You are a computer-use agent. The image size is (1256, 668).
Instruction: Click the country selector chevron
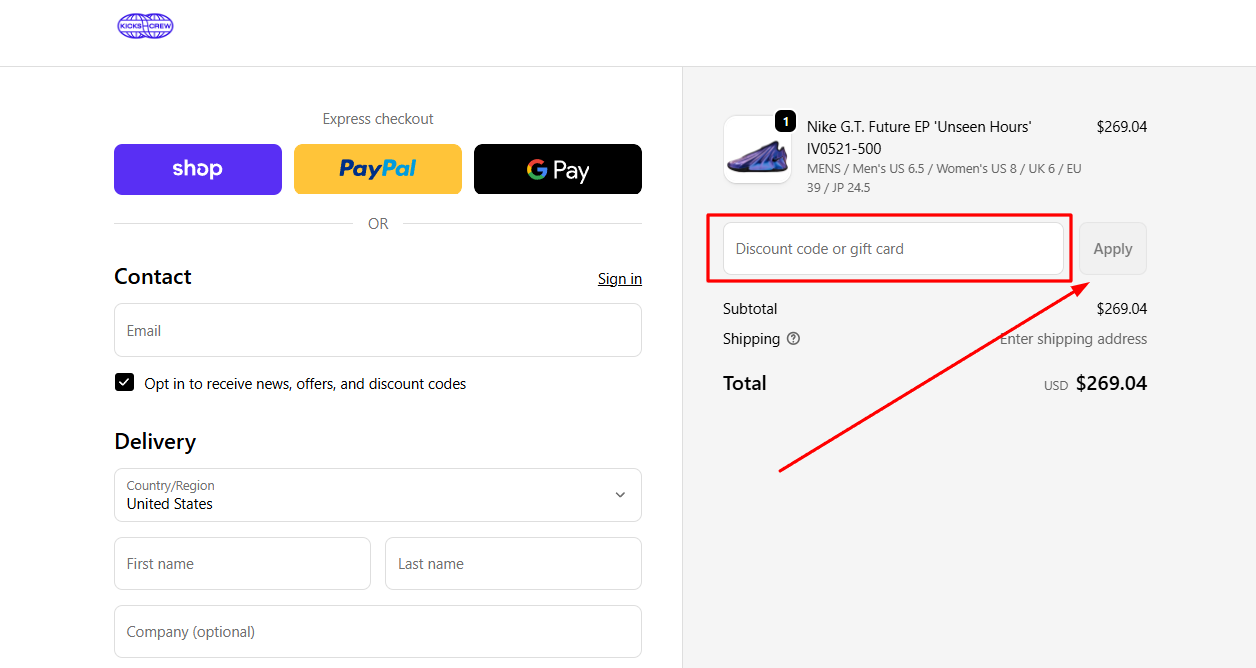click(619, 495)
